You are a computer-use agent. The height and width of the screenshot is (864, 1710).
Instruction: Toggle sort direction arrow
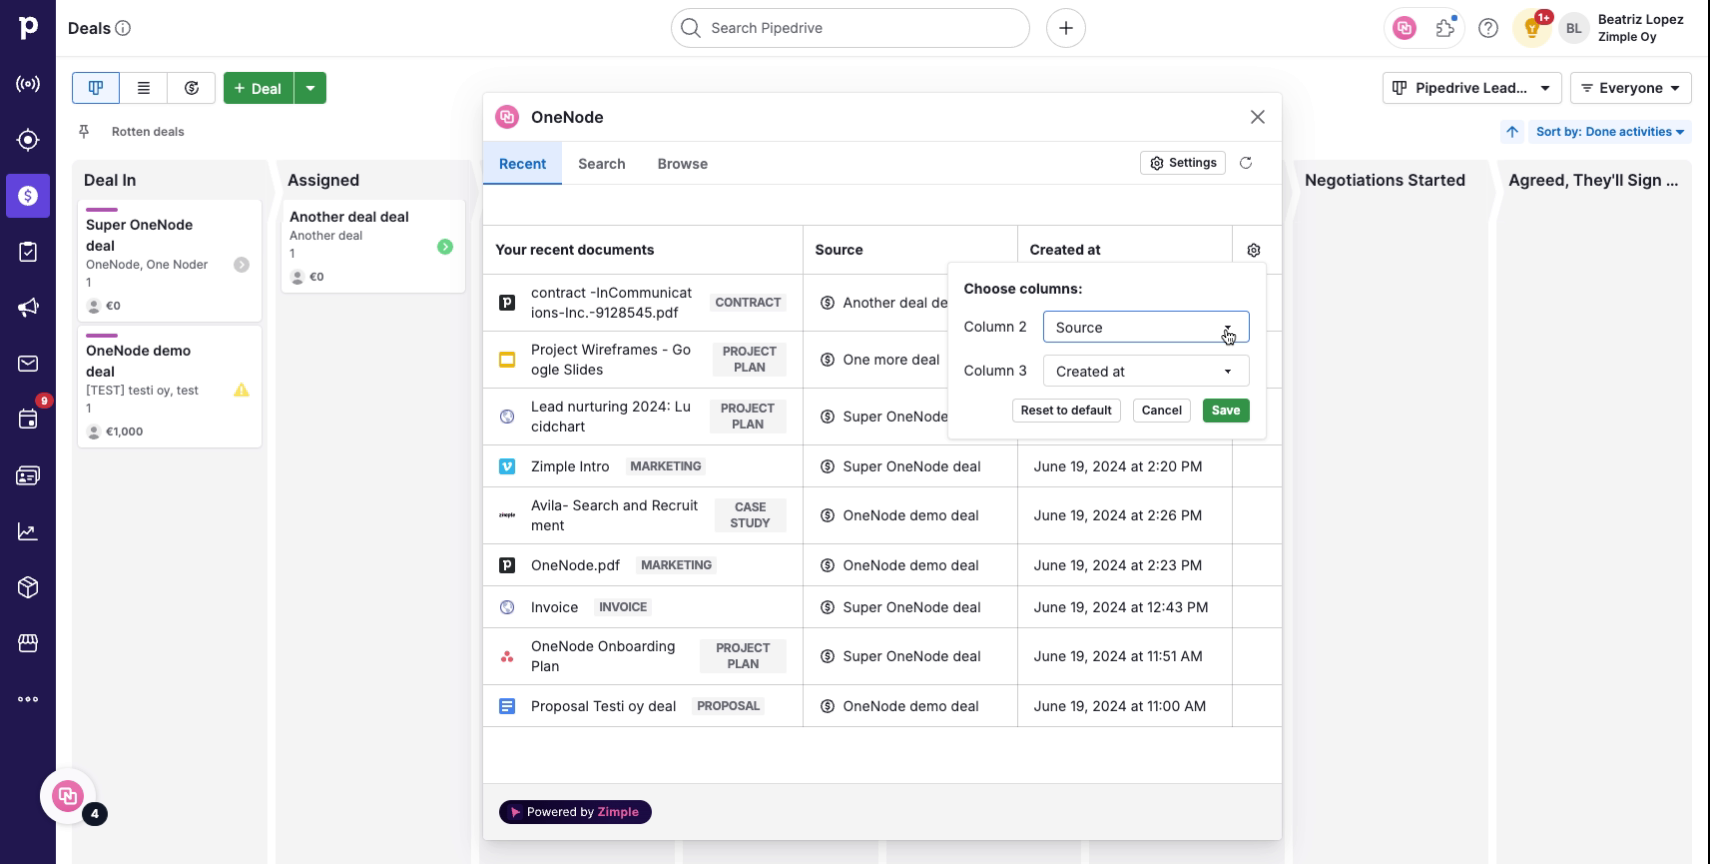[x=1512, y=132]
